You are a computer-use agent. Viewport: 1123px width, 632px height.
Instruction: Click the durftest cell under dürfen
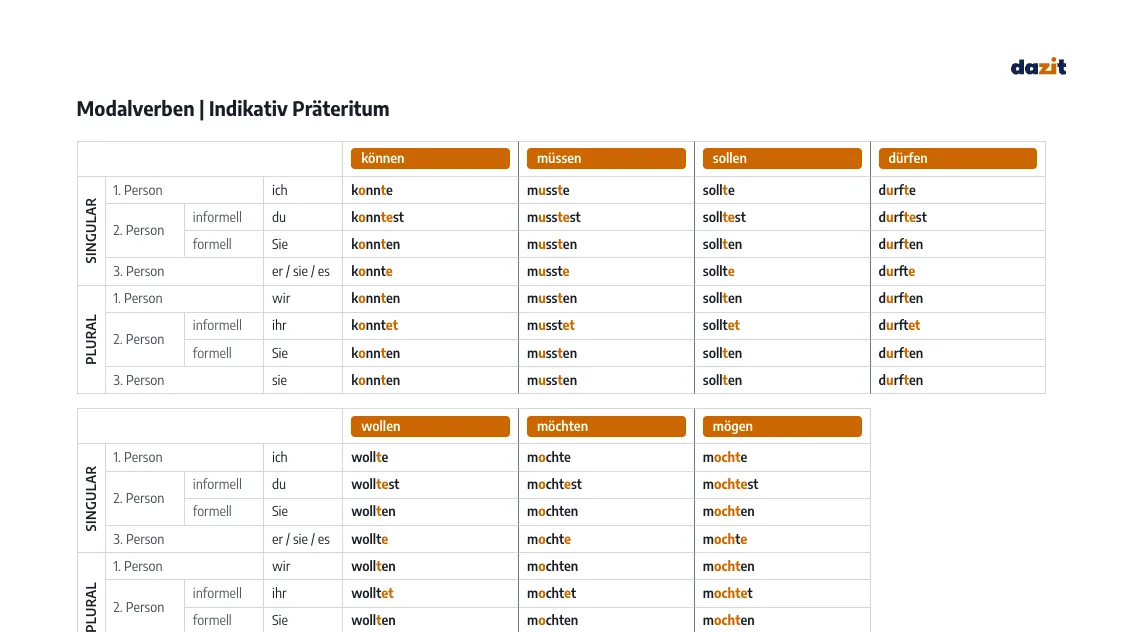click(902, 217)
